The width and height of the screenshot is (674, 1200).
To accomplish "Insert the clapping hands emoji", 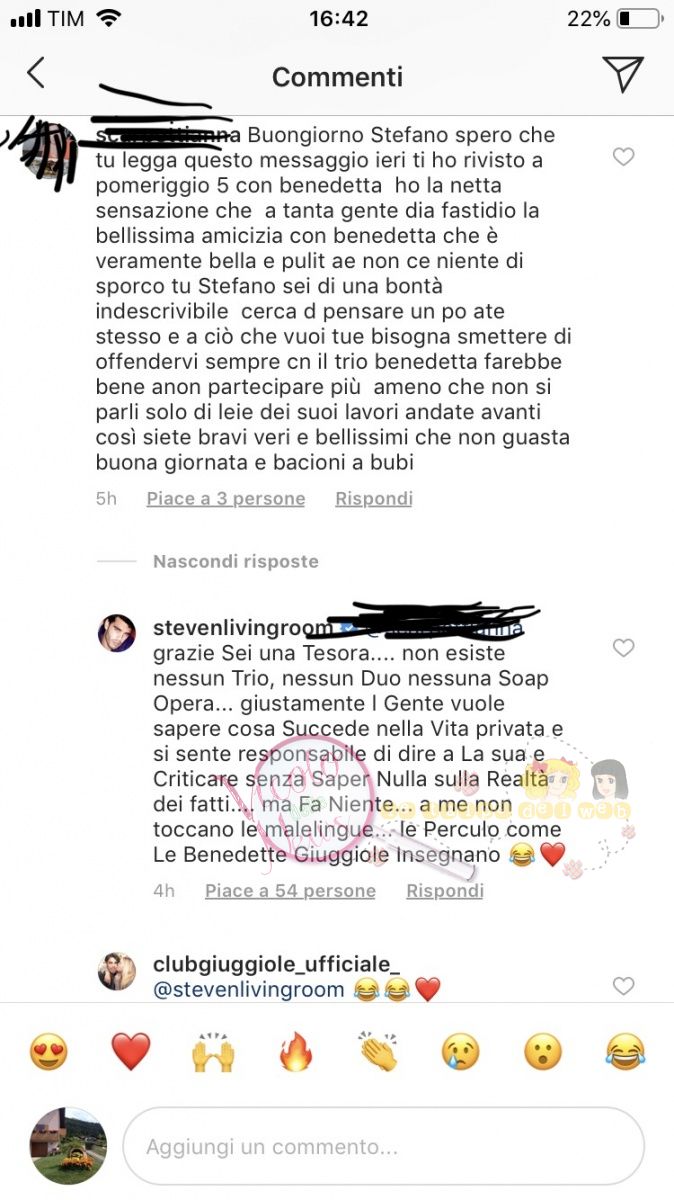I will tap(378, 1052).
